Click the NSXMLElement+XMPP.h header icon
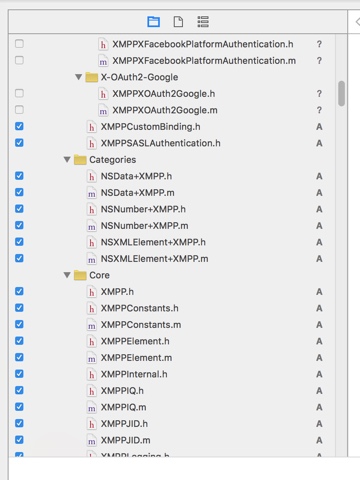 (x=91, y=242)
